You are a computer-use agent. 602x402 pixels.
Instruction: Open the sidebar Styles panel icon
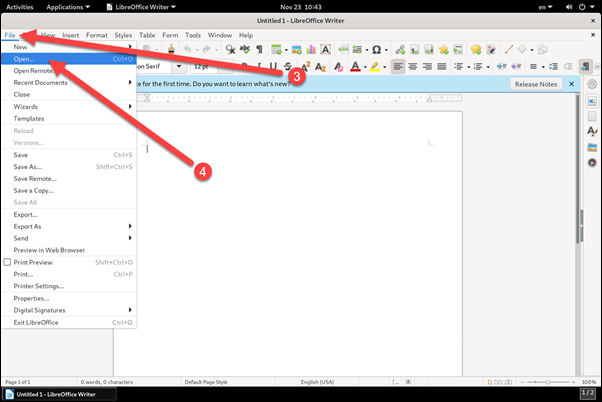(x=592, y=131)
